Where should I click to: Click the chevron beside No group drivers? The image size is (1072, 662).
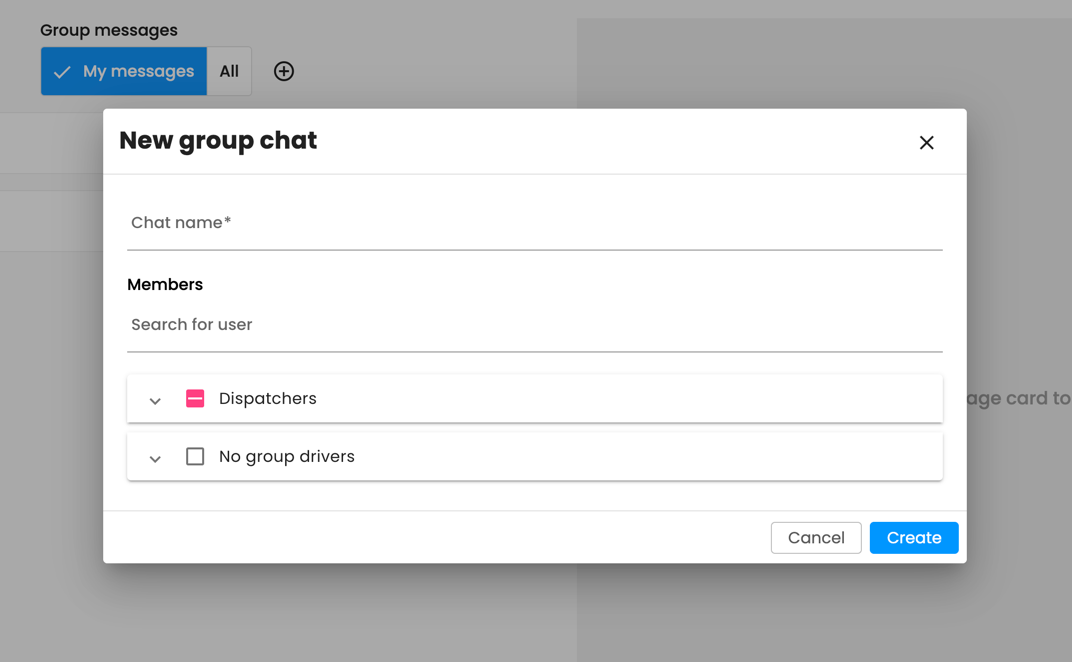(155, 457)
